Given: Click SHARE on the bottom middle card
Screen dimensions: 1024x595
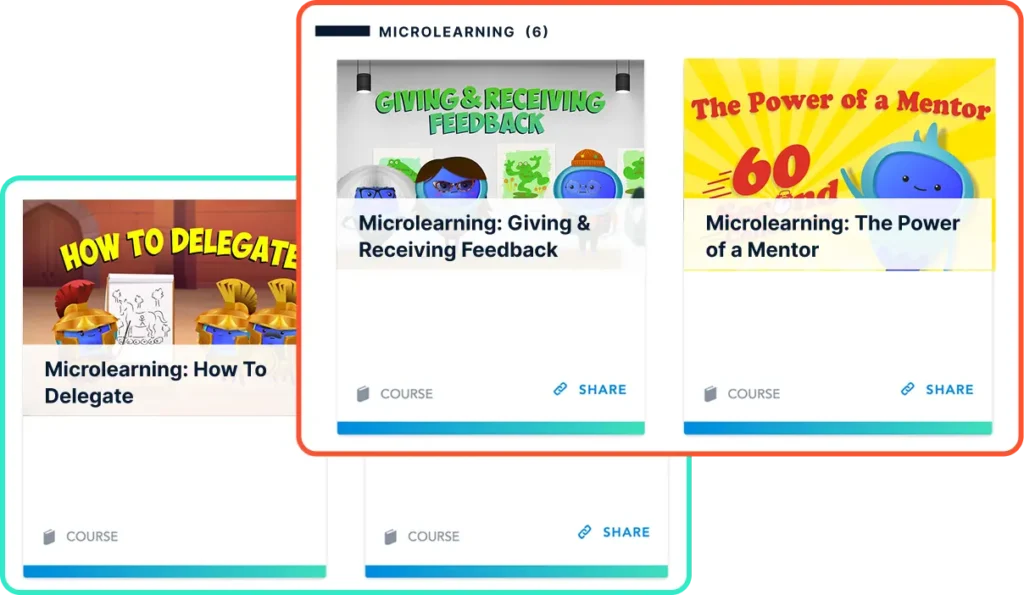Looking at the screenshot, I should 626,532.
